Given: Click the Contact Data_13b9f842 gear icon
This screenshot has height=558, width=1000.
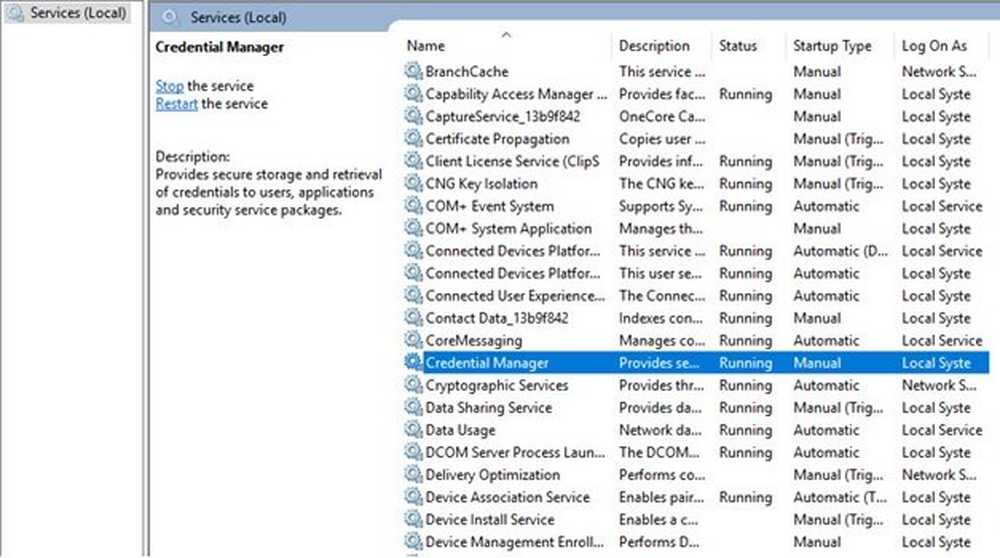Looking at the screenshot, I should [x=413, y=317].
